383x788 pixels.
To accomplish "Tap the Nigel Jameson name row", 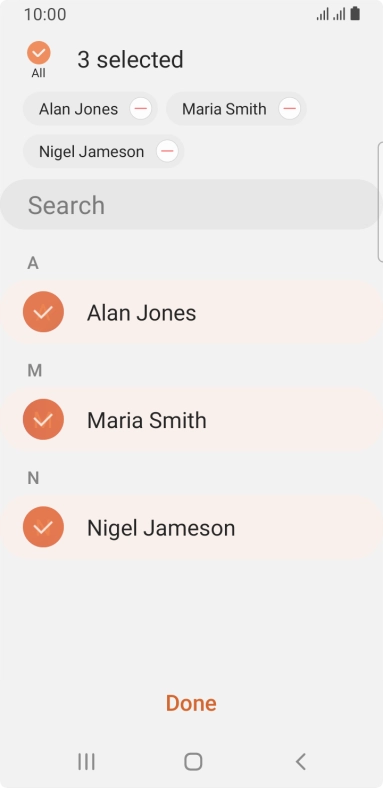I will 190,527.
